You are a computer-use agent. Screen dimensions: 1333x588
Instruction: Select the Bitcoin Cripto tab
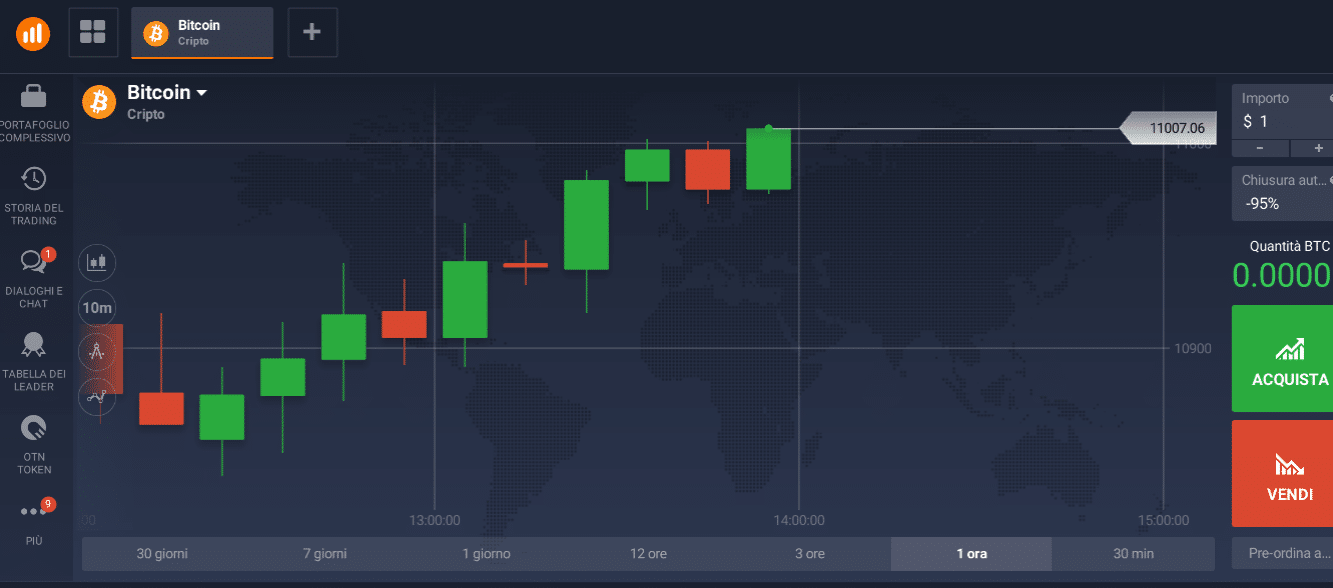[202, 33]
